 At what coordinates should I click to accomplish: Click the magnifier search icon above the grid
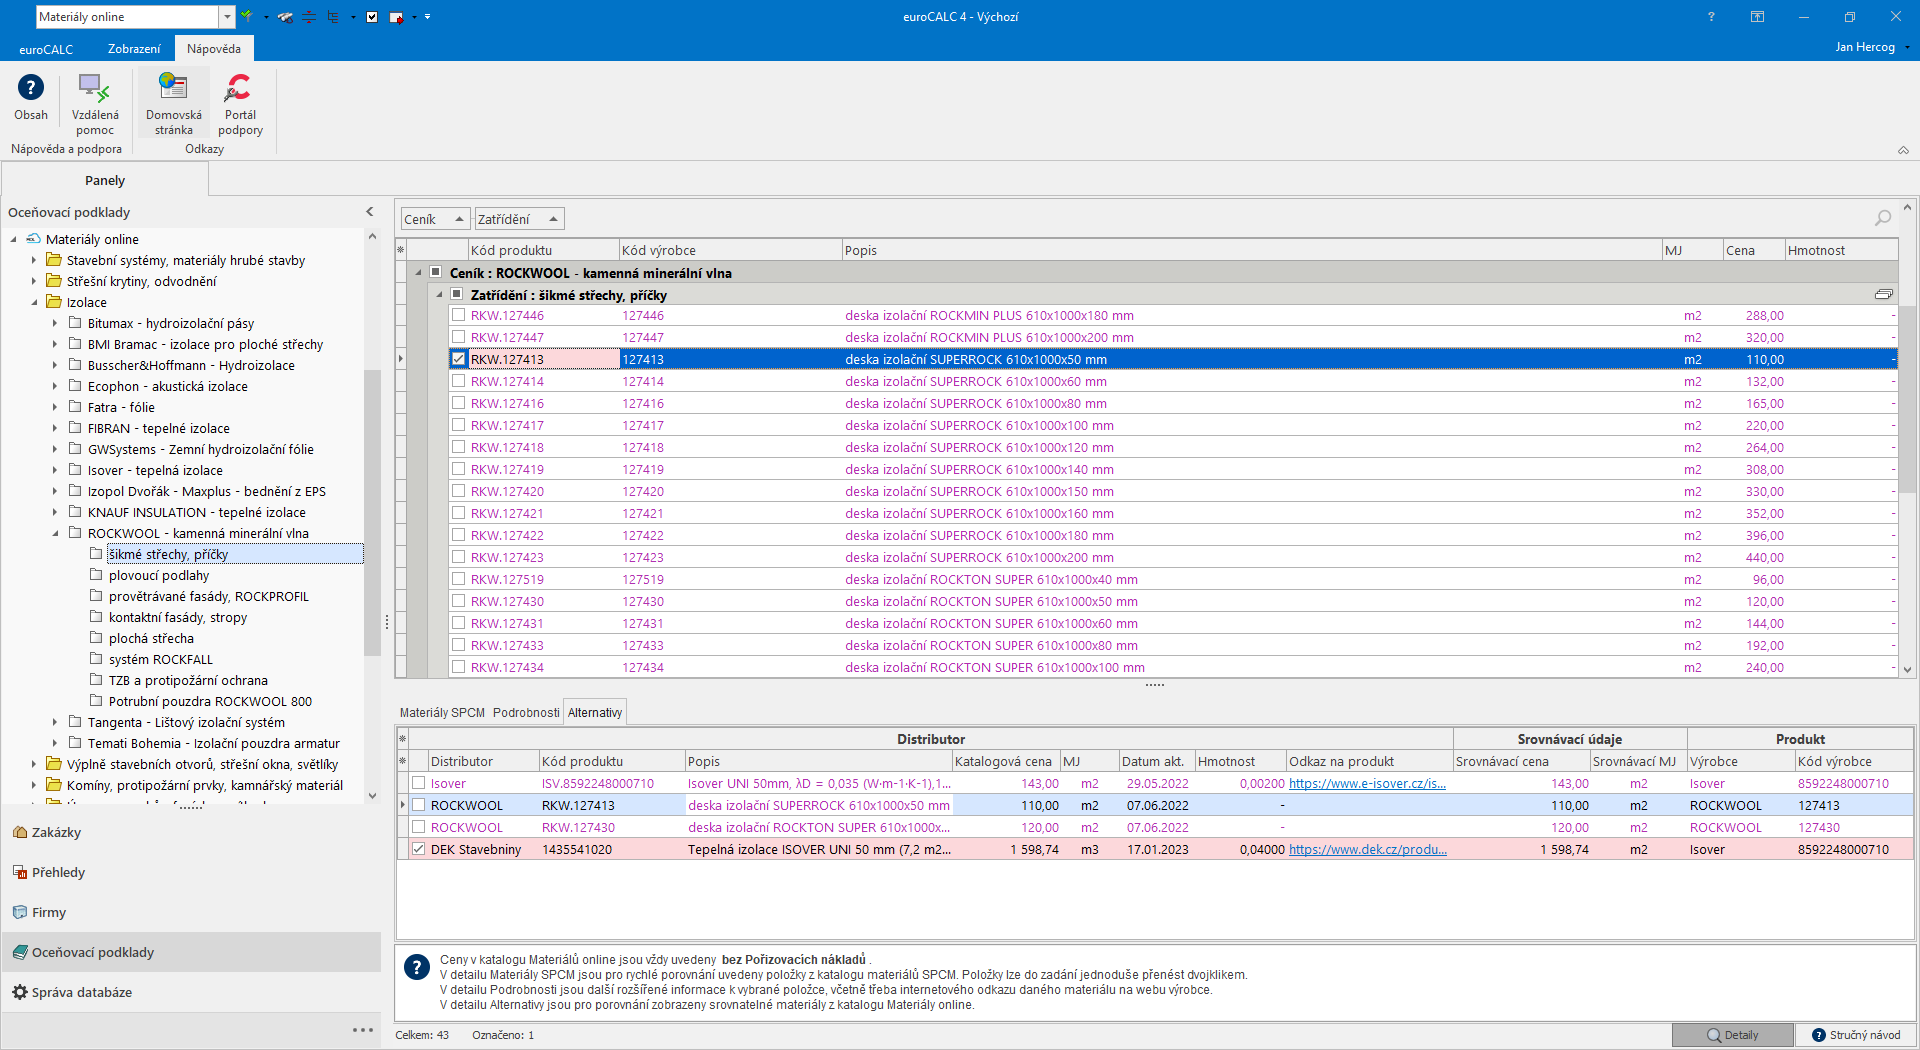click(1883, 218)
